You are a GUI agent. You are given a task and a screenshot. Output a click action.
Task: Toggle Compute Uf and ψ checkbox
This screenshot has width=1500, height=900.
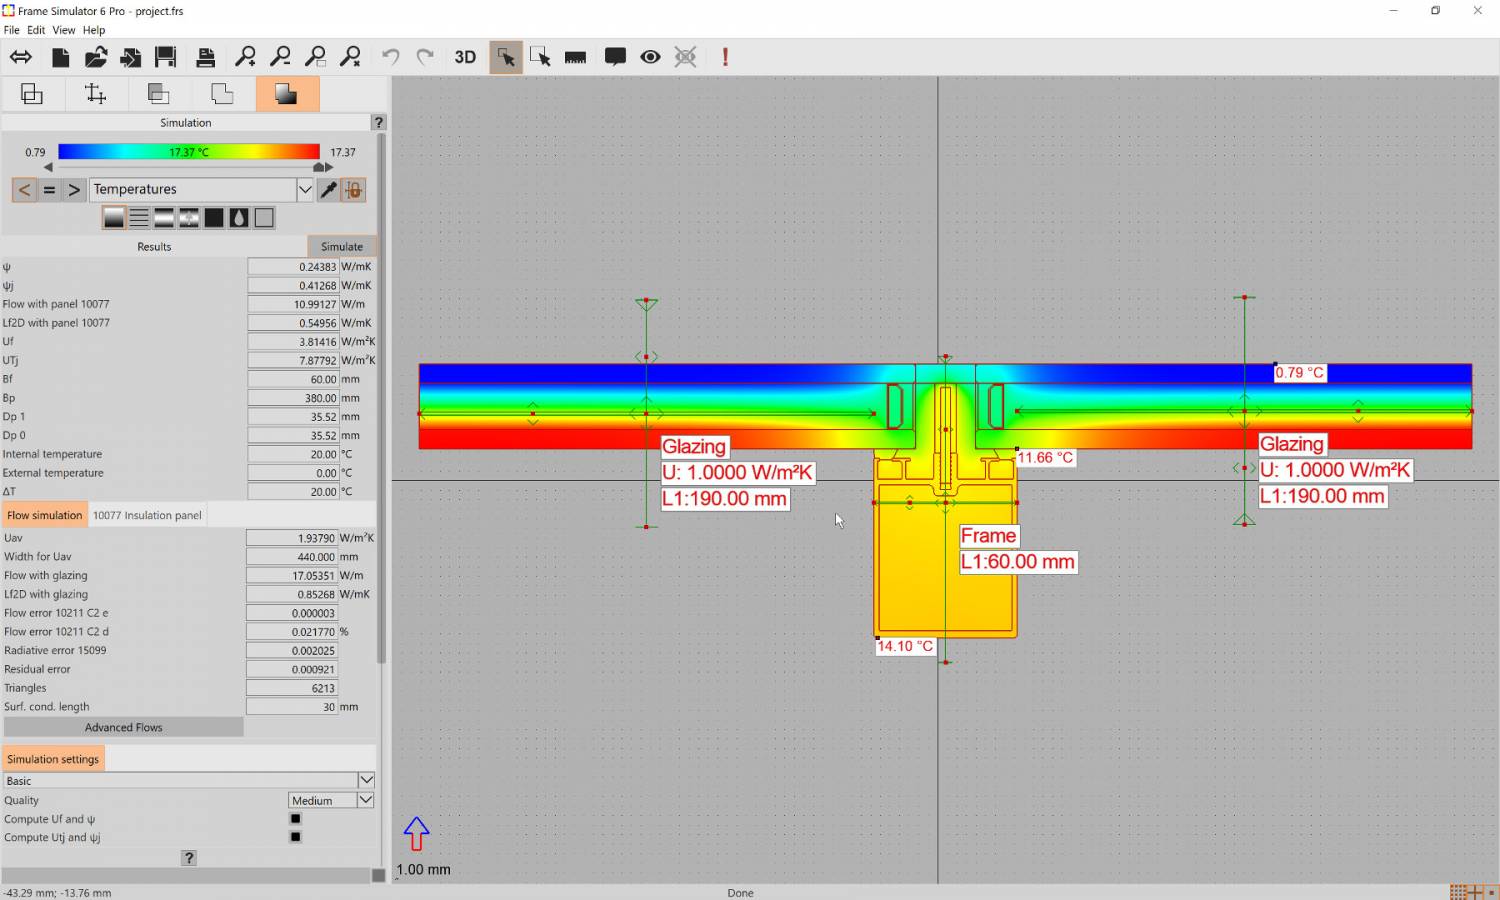click(x=295, y=819)
